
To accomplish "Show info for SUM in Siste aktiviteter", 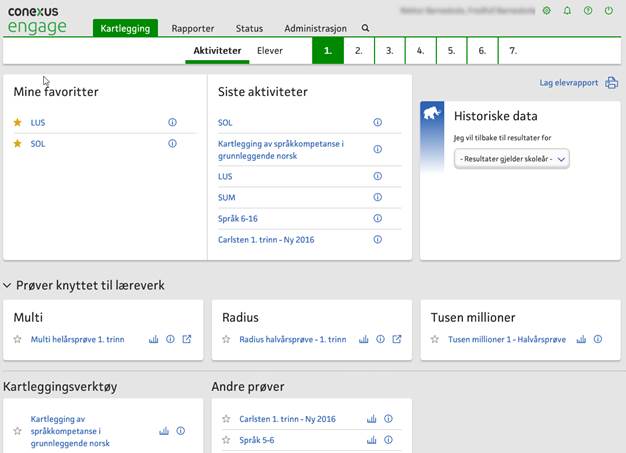I will [378, 198].
